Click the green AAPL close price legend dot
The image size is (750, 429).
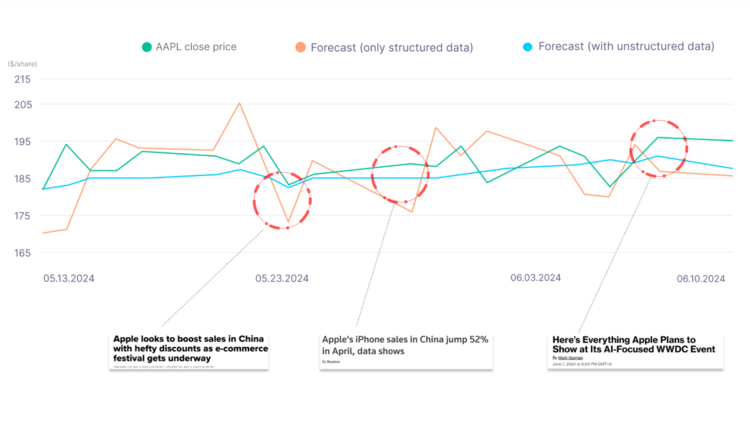tap(147, 47)
